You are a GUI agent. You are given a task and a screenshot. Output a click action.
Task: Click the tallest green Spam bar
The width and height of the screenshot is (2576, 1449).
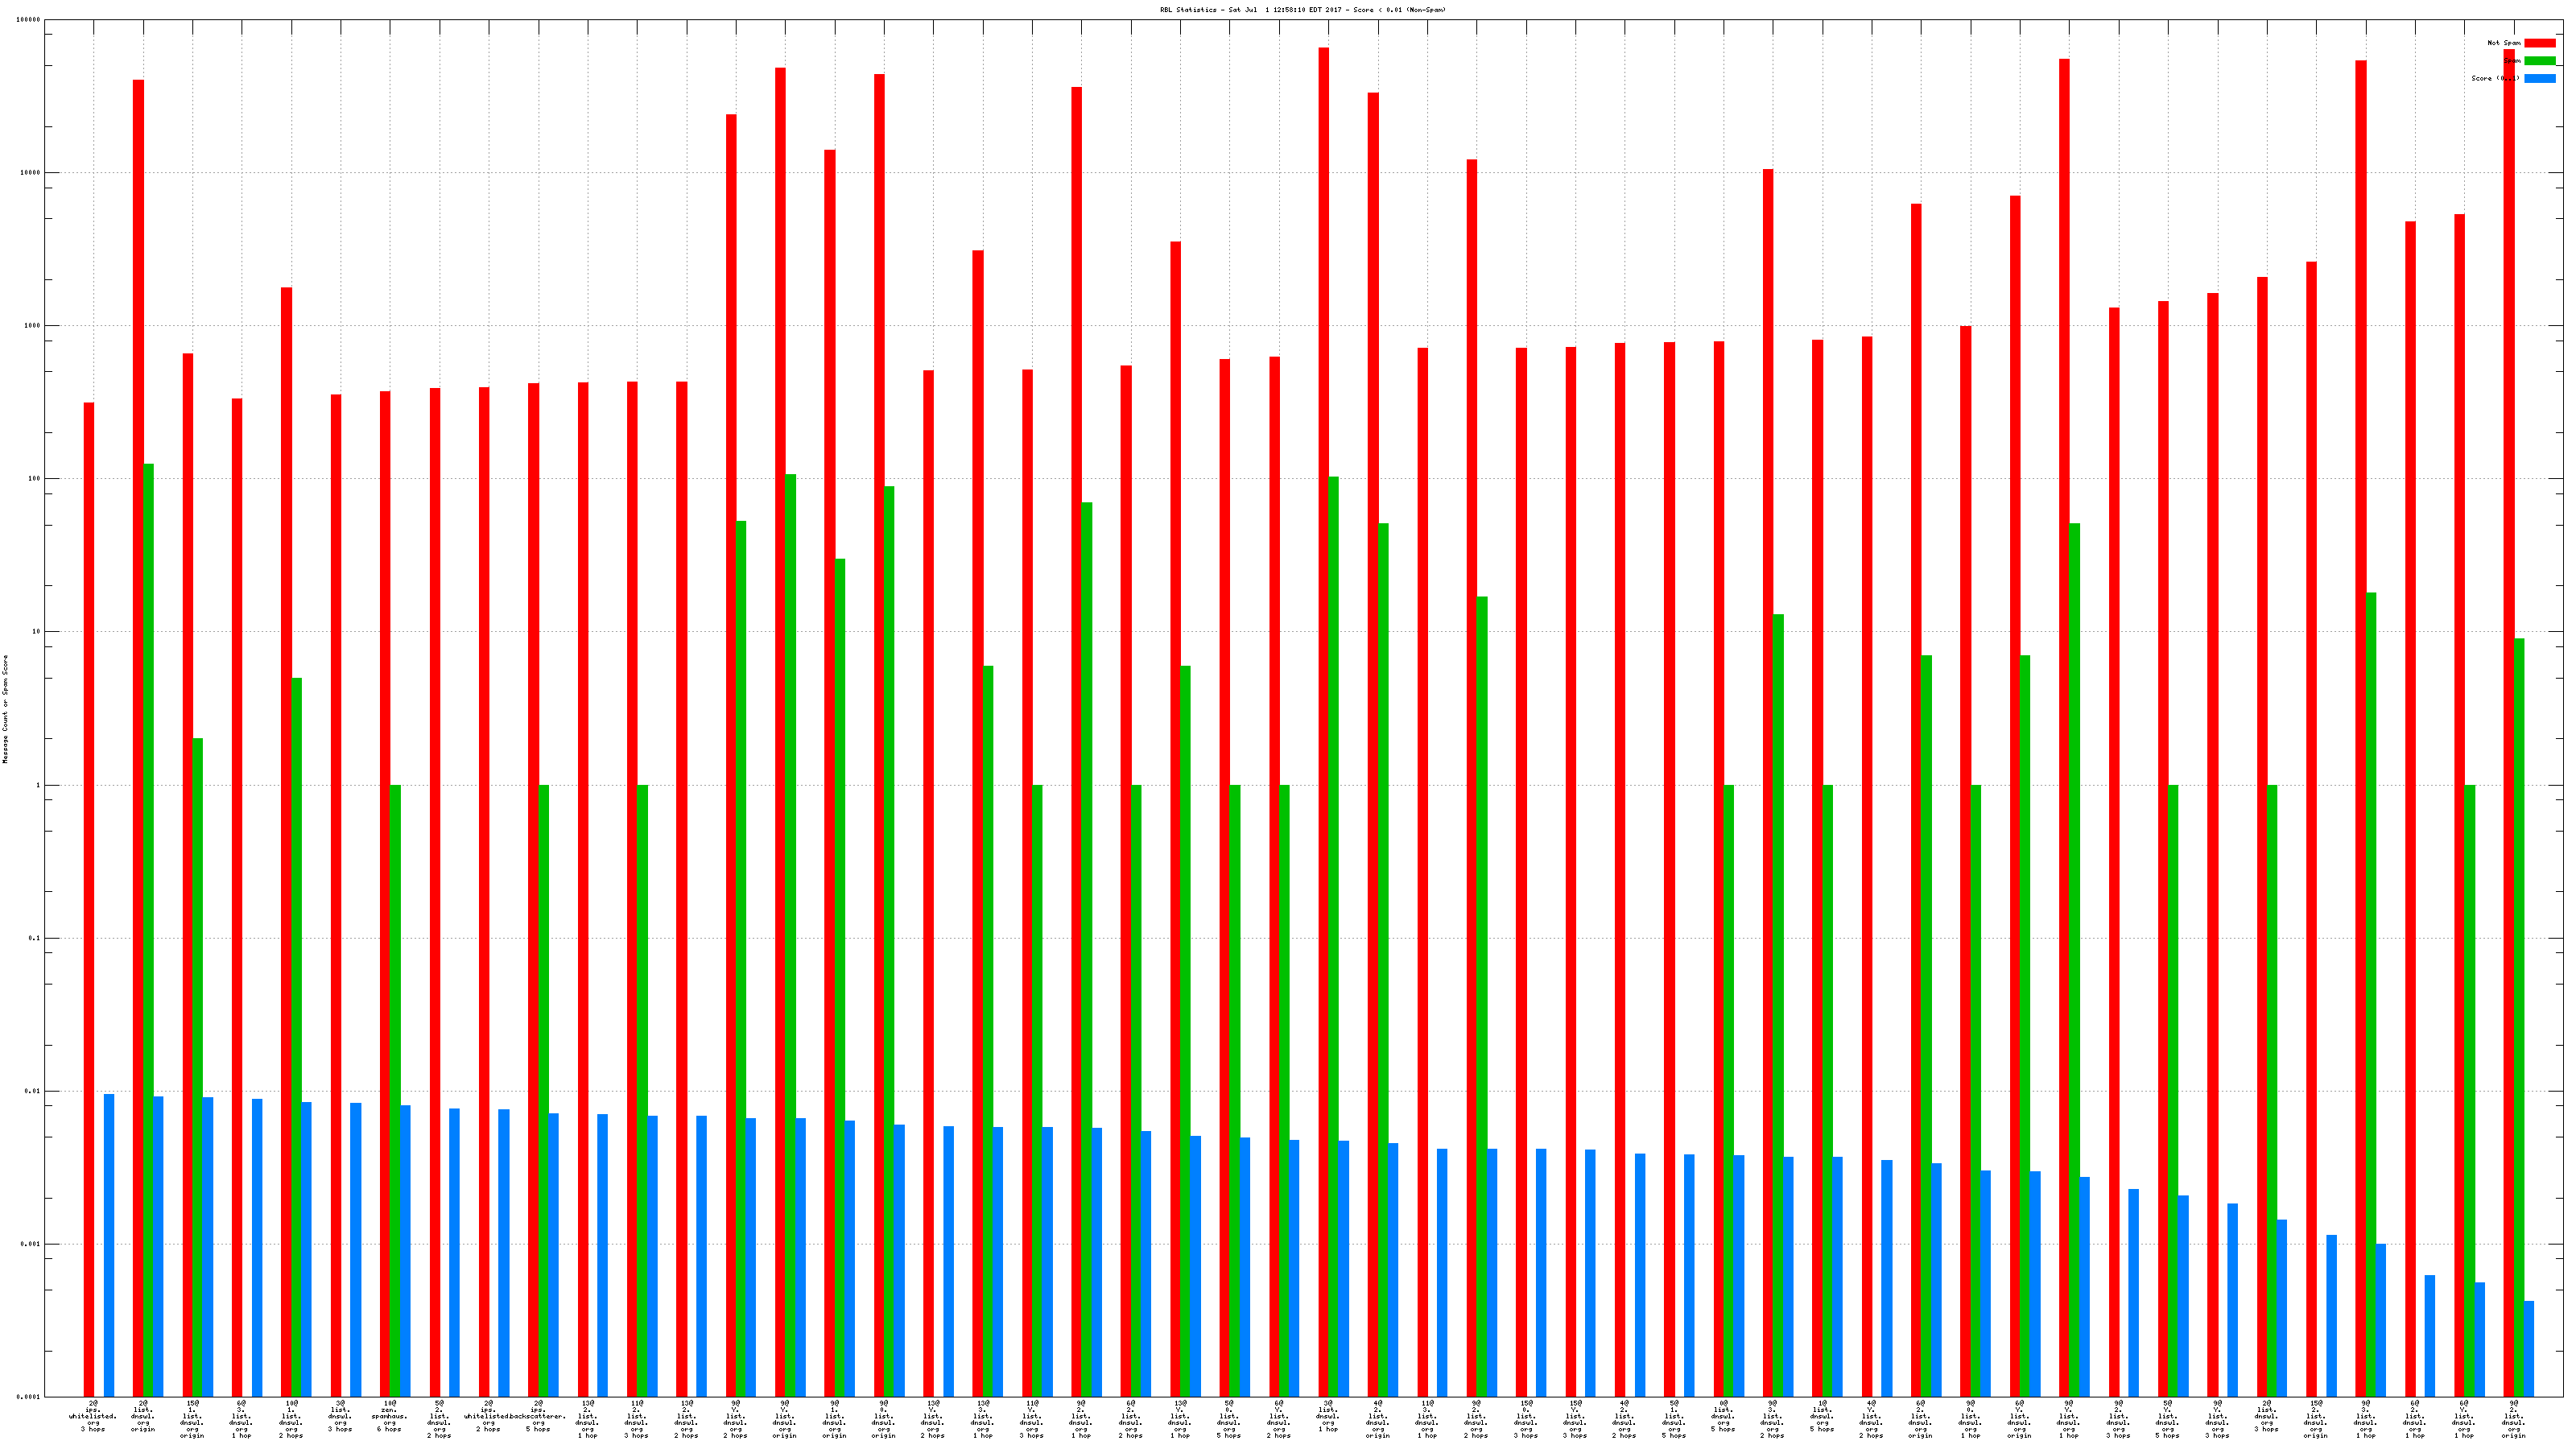[149, 930]
